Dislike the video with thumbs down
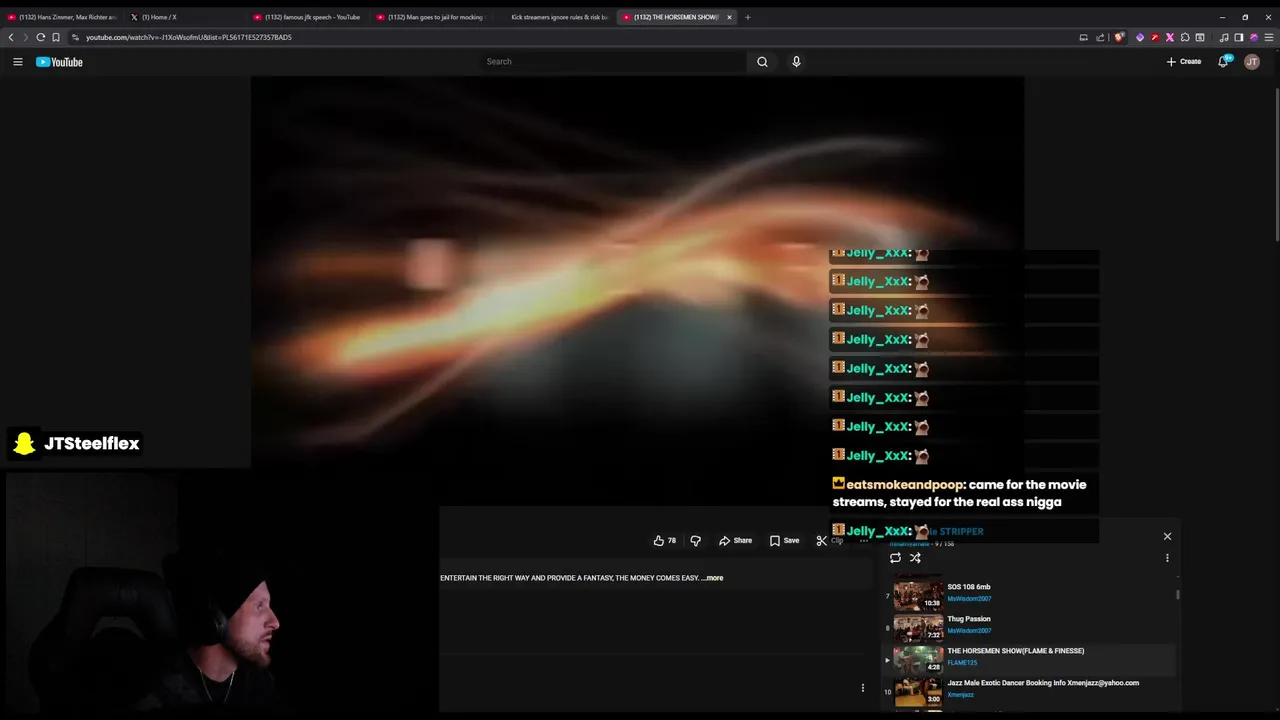Image resolution: width=1280 pixels, height=720 pixels. (x=696, y=540)
